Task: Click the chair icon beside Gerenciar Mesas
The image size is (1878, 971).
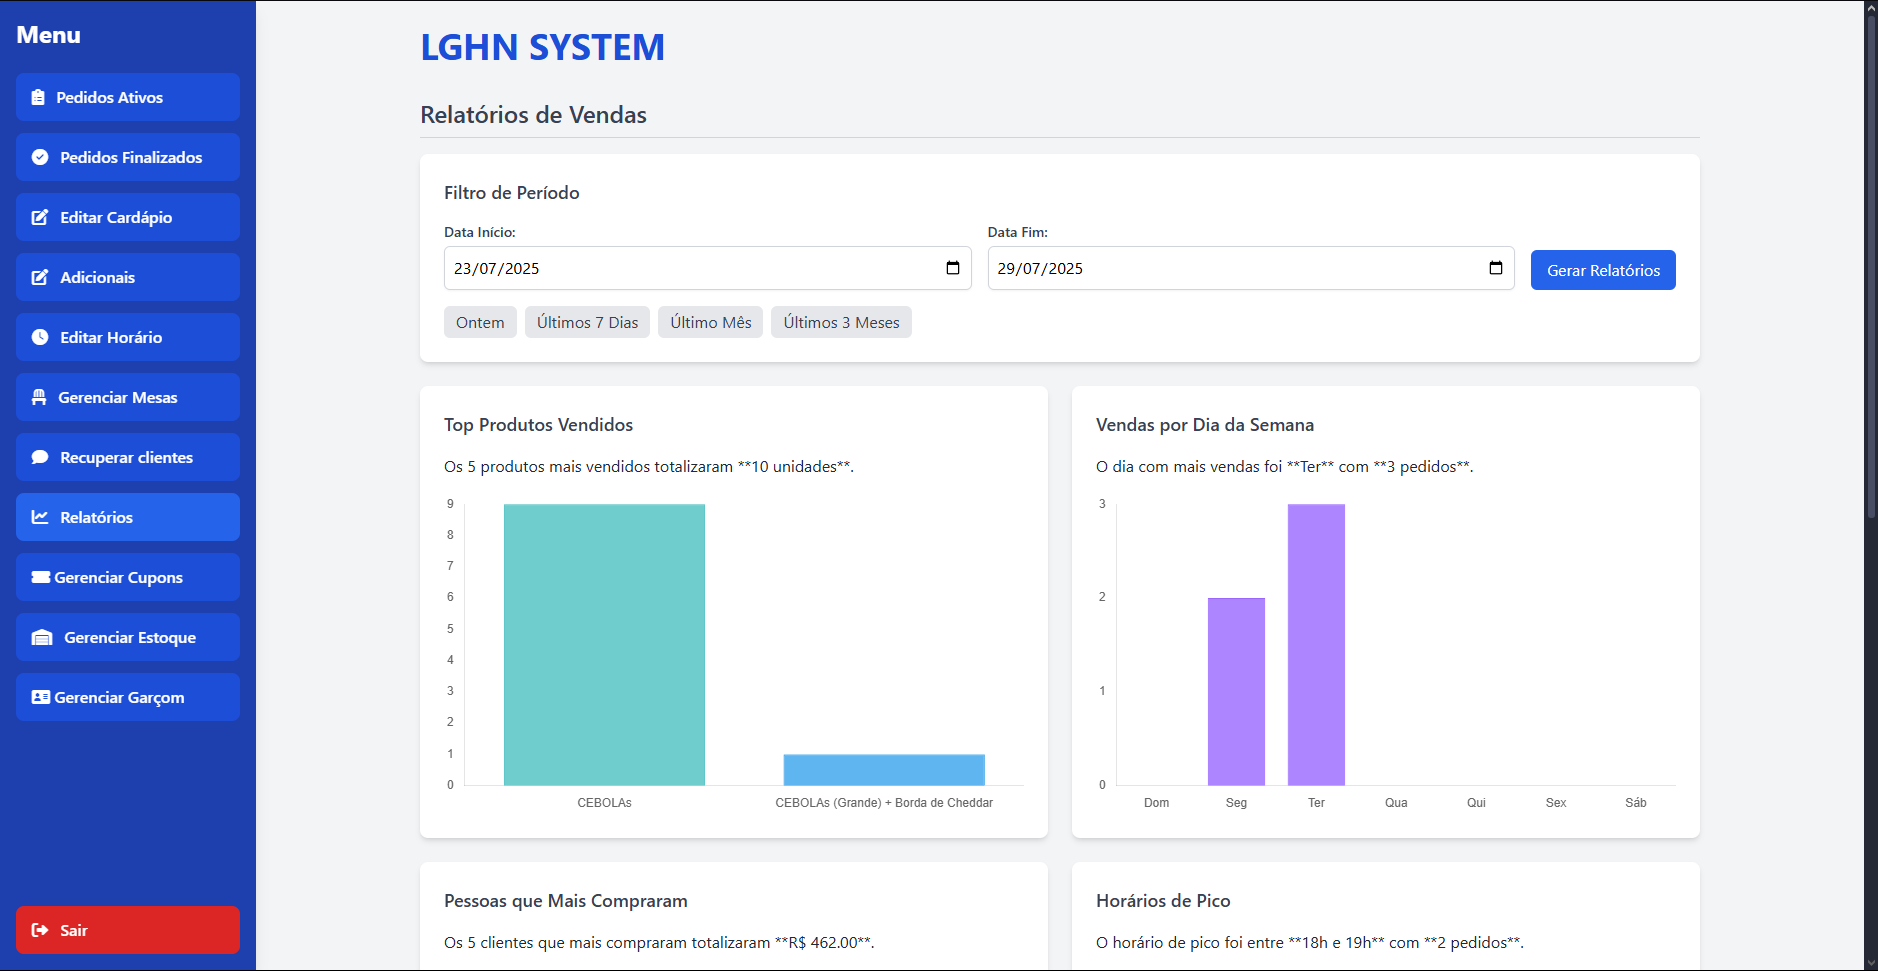Action: point(39,397)
